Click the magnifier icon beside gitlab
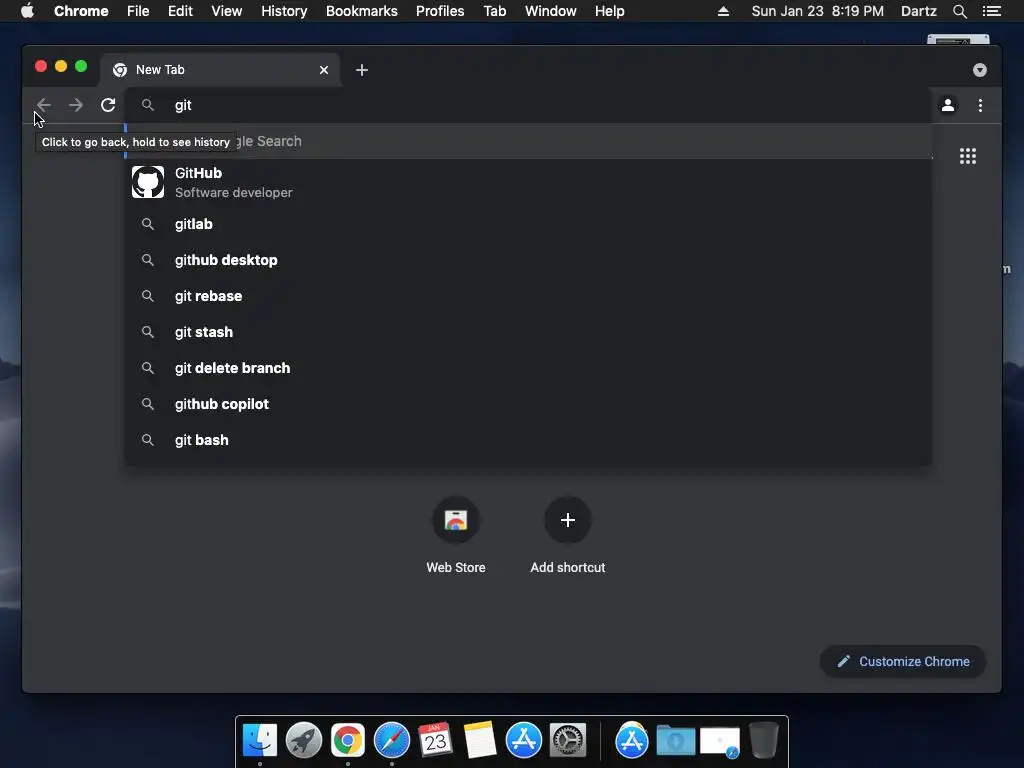The image size is (1024, 768). pyautogui.click(x=148, y=224)
